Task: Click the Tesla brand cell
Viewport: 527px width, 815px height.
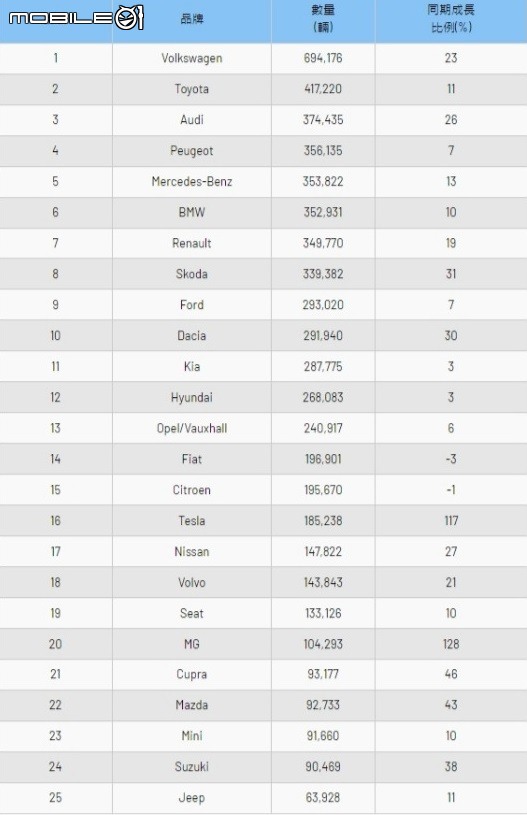Action: (x=192, y=521)
